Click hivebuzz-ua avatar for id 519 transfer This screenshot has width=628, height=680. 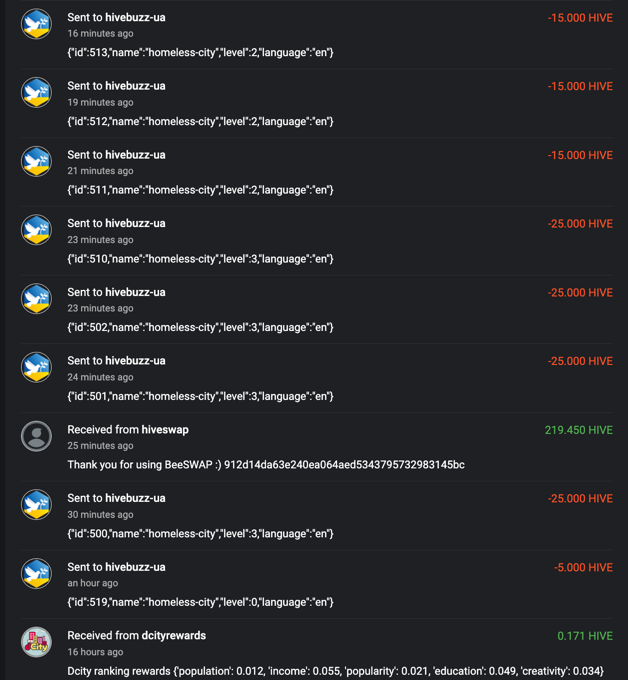(36, 574)
